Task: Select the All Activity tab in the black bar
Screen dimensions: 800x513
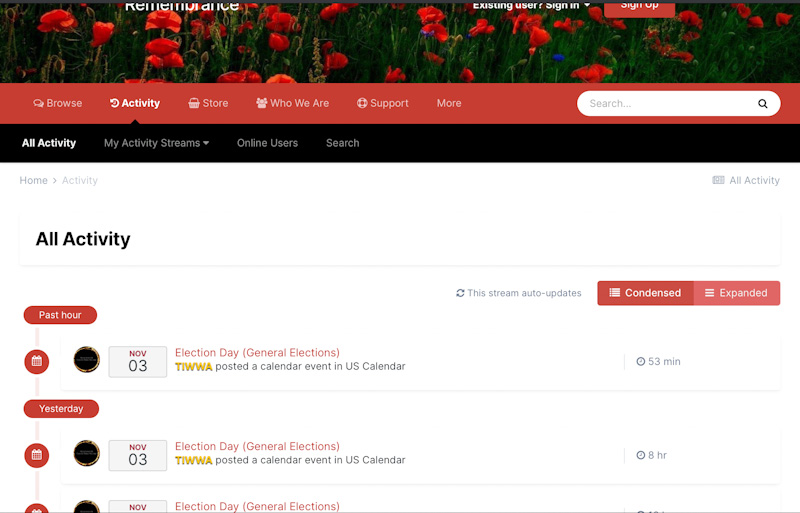Action: (49, 143)
